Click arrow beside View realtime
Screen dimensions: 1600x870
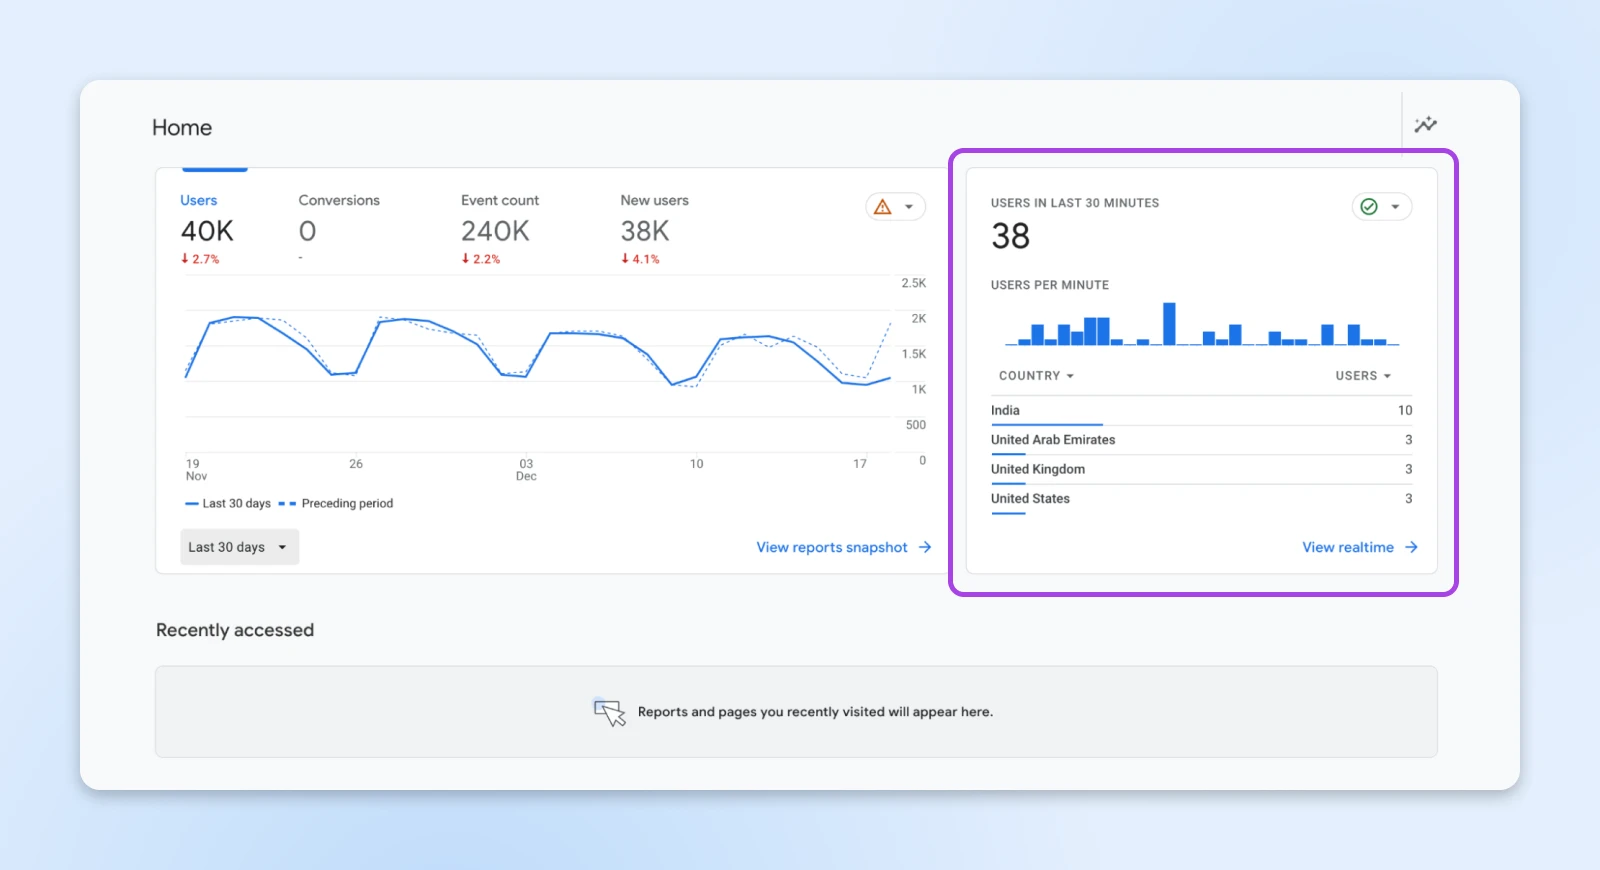1411,547
